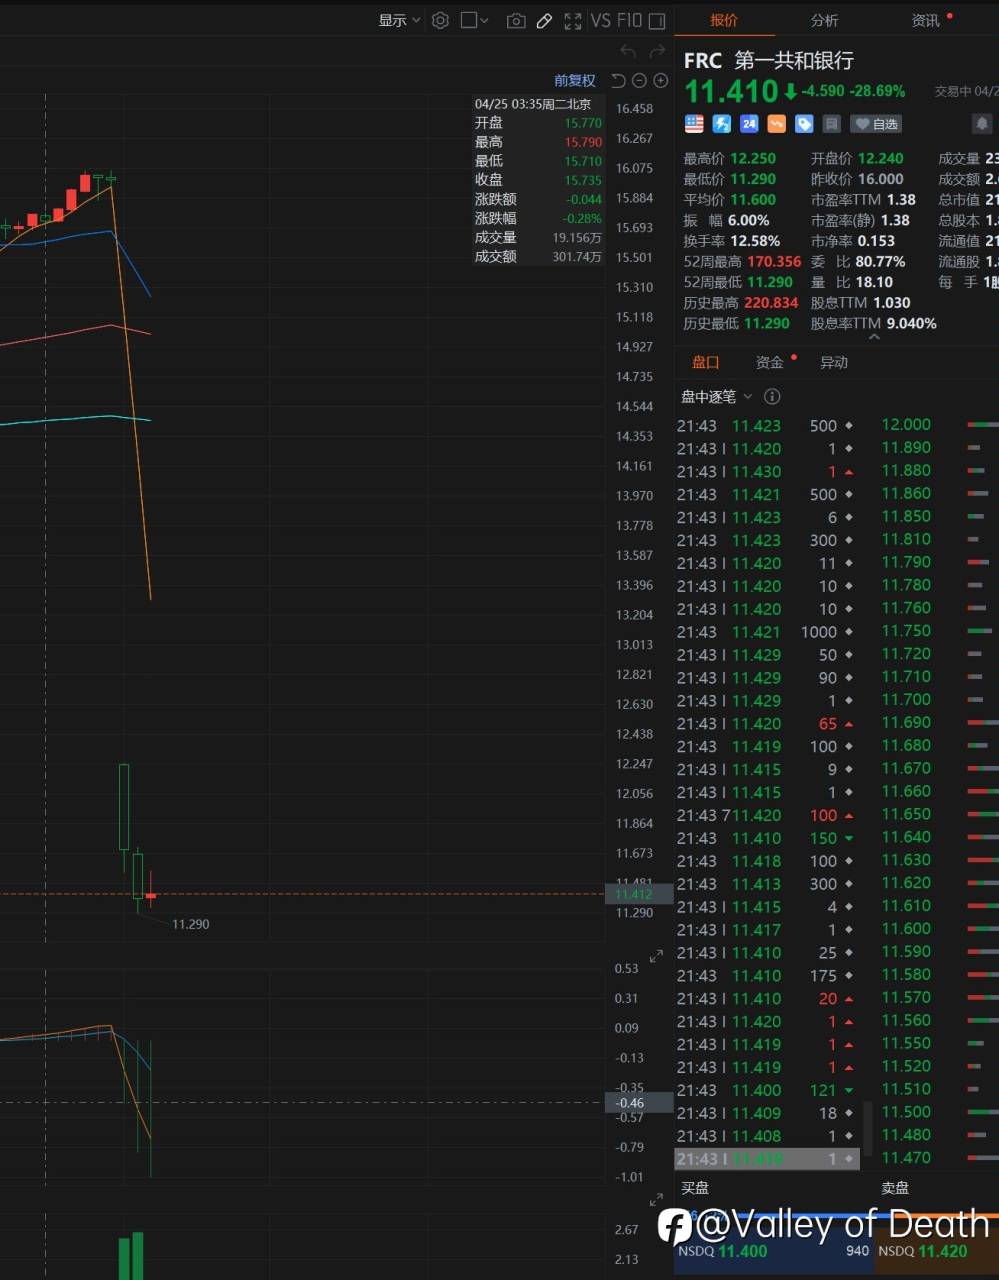Click FRC stock name header

[768, 60]
